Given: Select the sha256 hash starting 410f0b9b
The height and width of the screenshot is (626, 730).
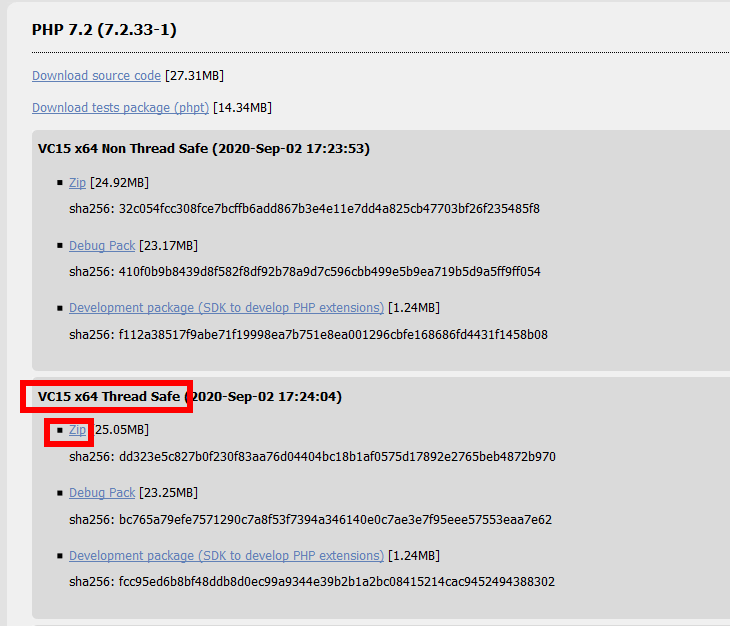Looking at the screenshot, I should (330, 272).
